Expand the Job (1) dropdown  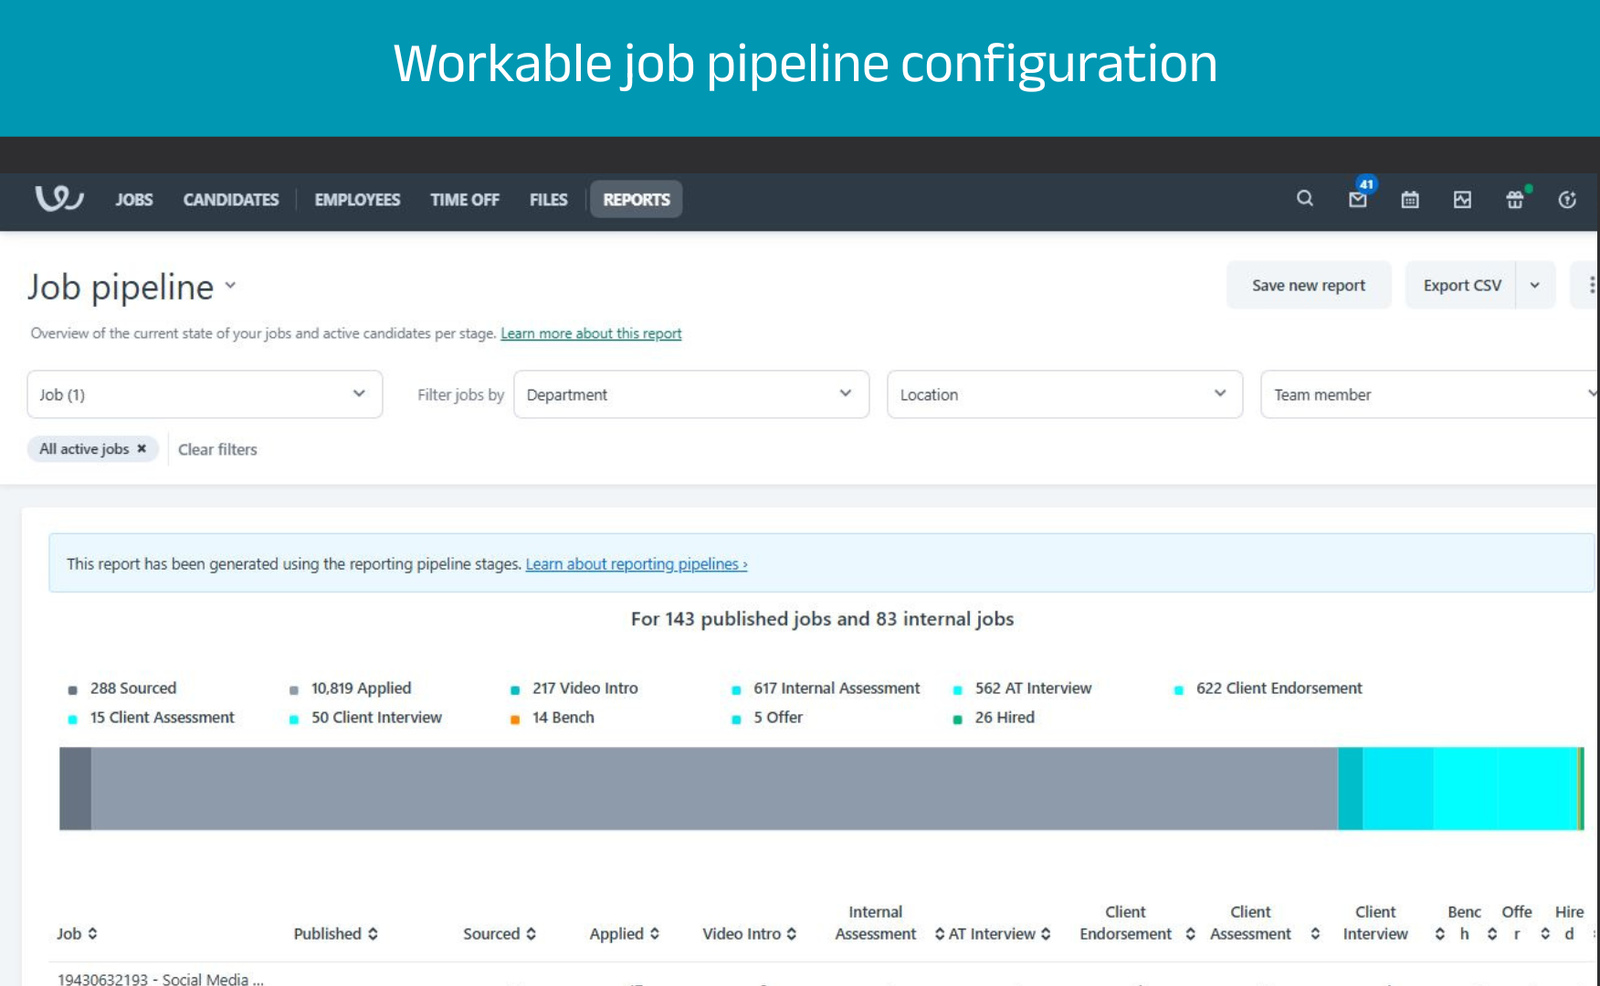click(204, 394)
